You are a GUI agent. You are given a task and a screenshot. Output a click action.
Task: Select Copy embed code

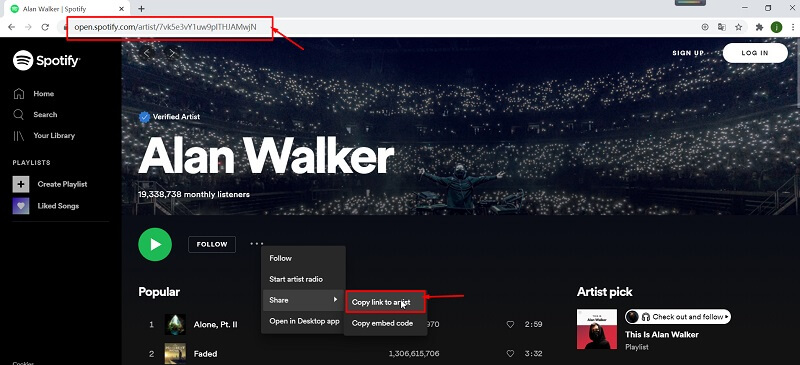click(x=385, y=323)
